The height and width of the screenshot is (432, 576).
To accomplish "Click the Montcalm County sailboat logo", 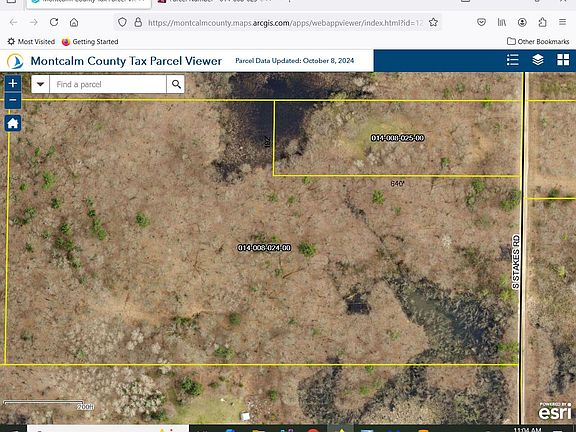I will [x=15, y=61].
